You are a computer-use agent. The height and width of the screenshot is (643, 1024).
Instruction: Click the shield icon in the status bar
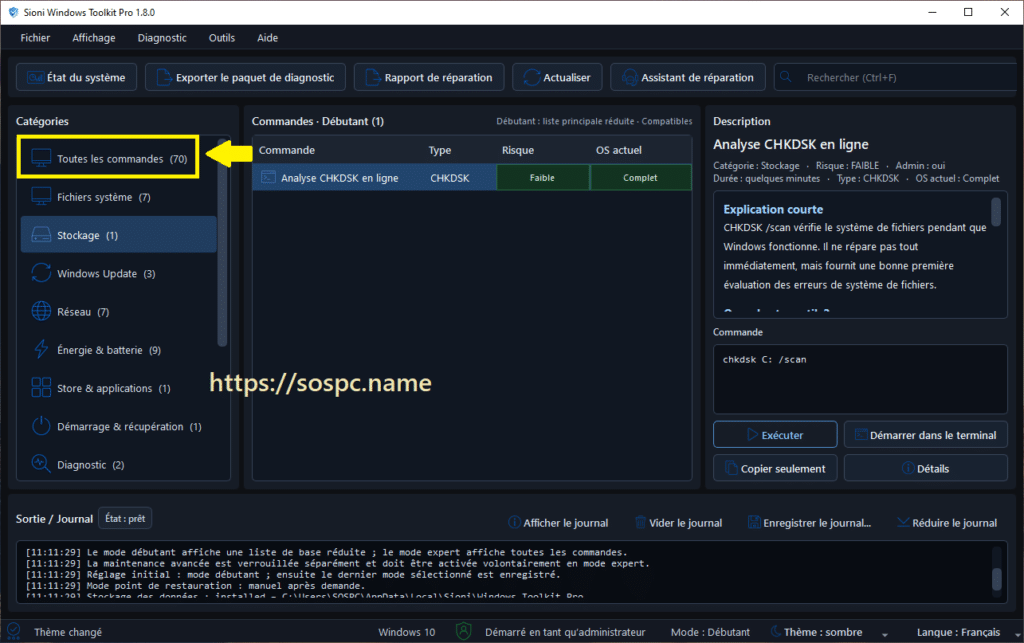click(x=464, y=631)
